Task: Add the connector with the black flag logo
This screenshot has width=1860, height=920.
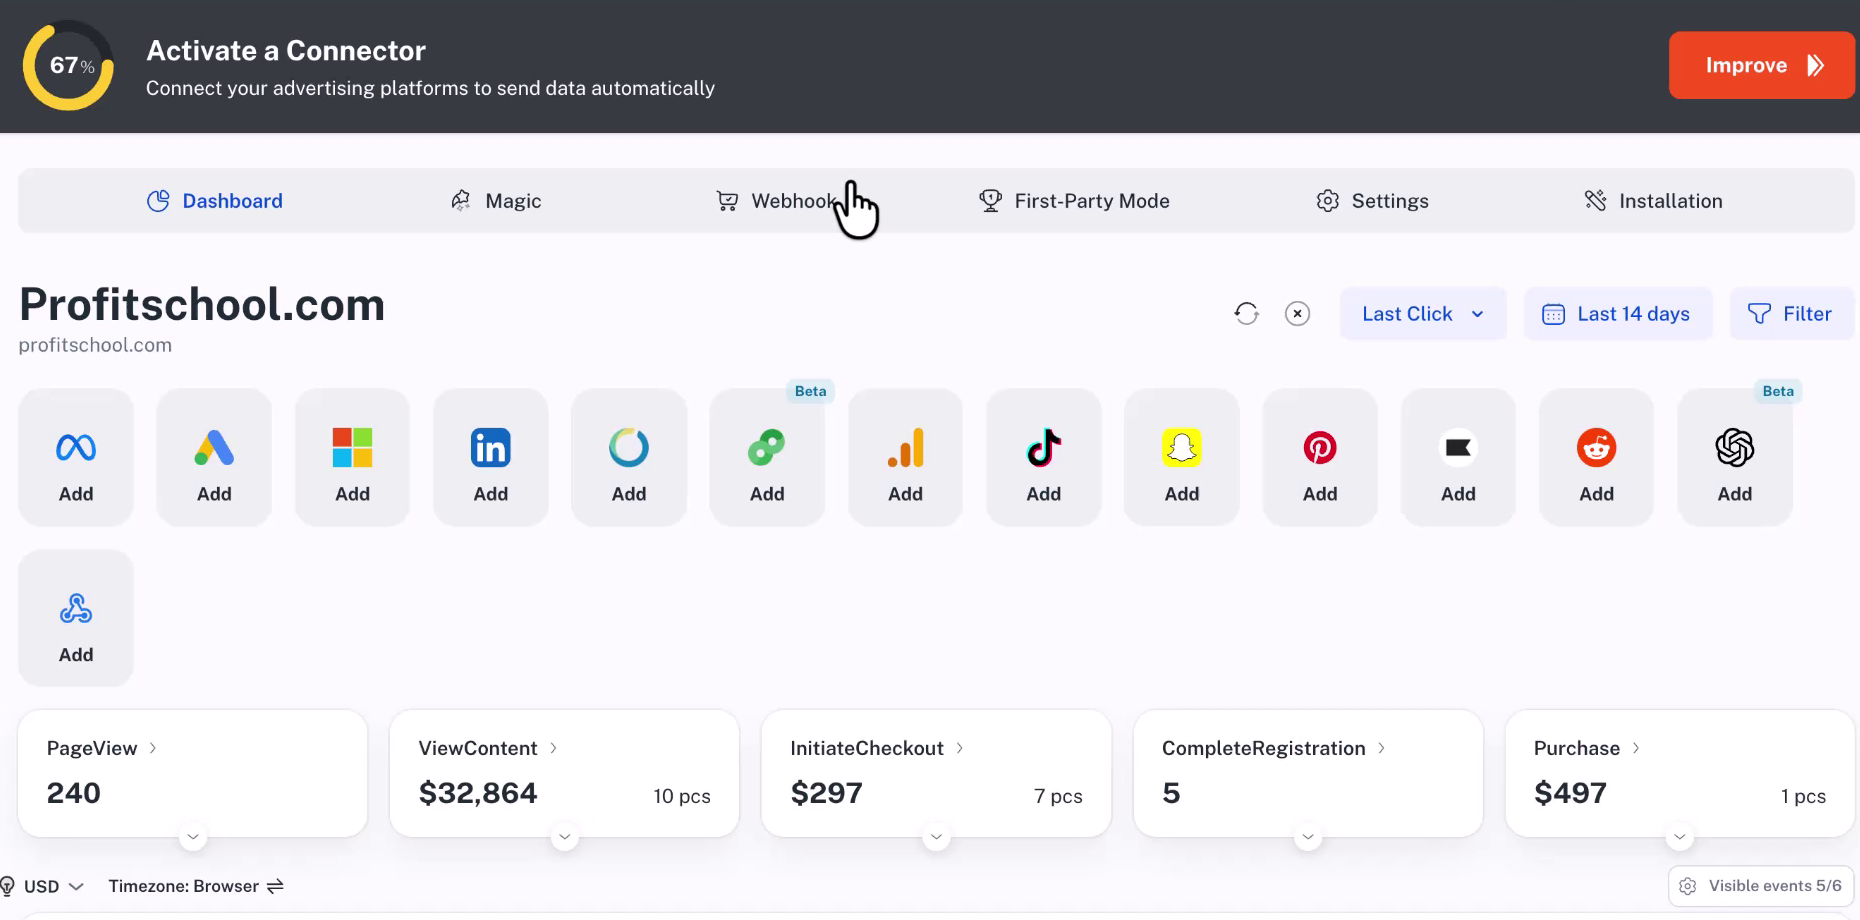Action: coord(1458,458)
